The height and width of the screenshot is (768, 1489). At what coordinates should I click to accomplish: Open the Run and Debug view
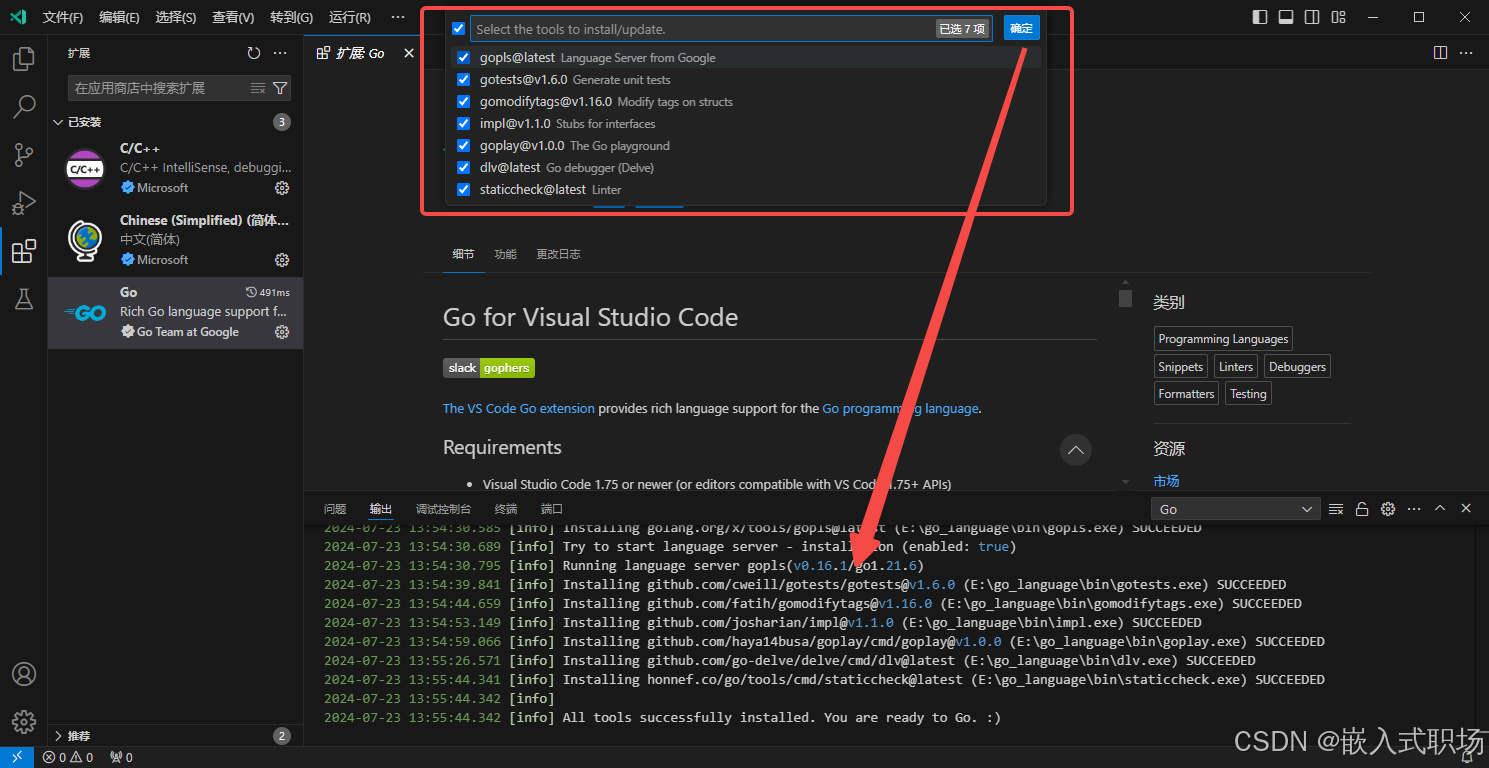23,203
